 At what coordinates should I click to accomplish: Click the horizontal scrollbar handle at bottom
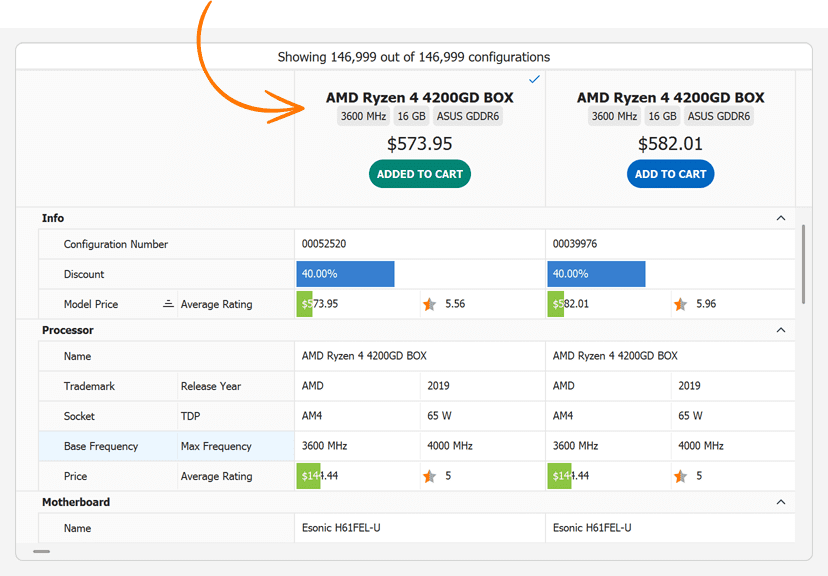click(42, 551)
